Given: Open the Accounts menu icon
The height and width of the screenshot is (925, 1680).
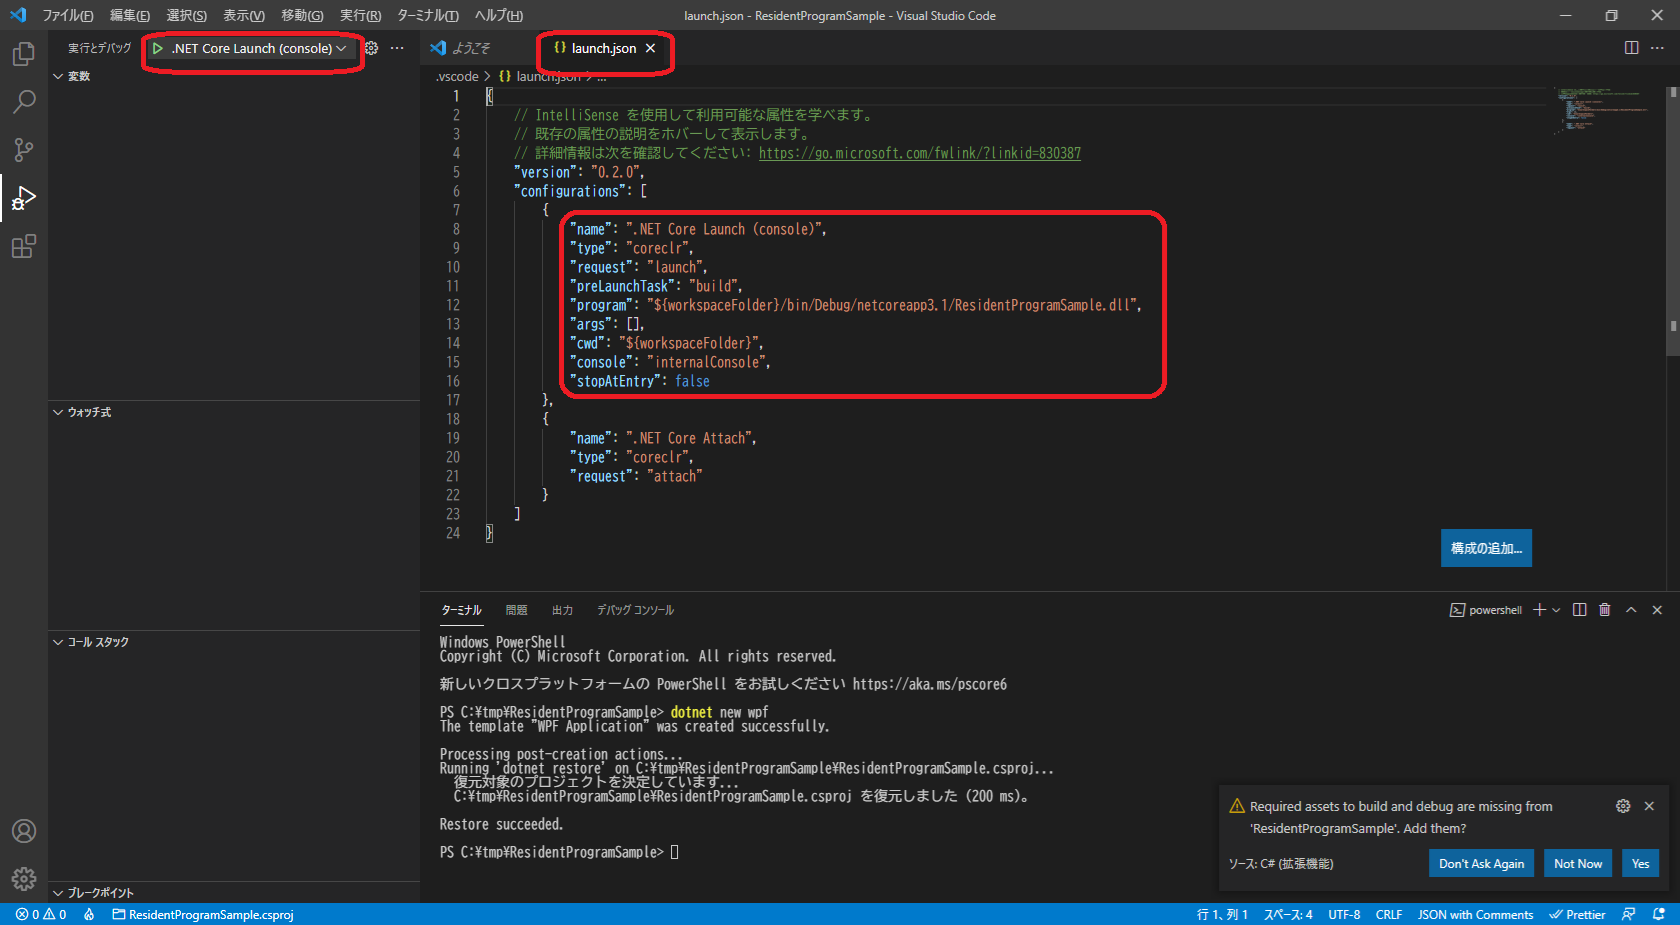Looking at the screenshot, I should coord(24,831).
